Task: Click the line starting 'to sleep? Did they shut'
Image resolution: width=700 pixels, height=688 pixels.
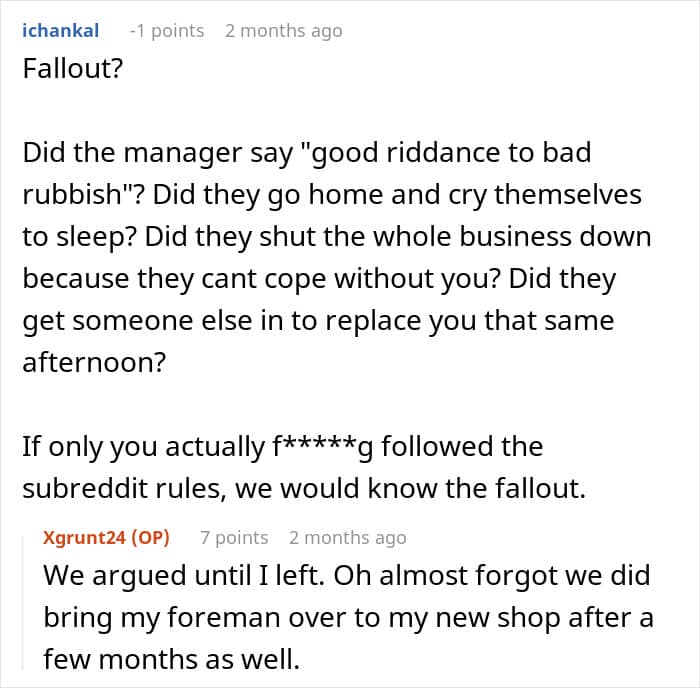Action: [336, 238]
